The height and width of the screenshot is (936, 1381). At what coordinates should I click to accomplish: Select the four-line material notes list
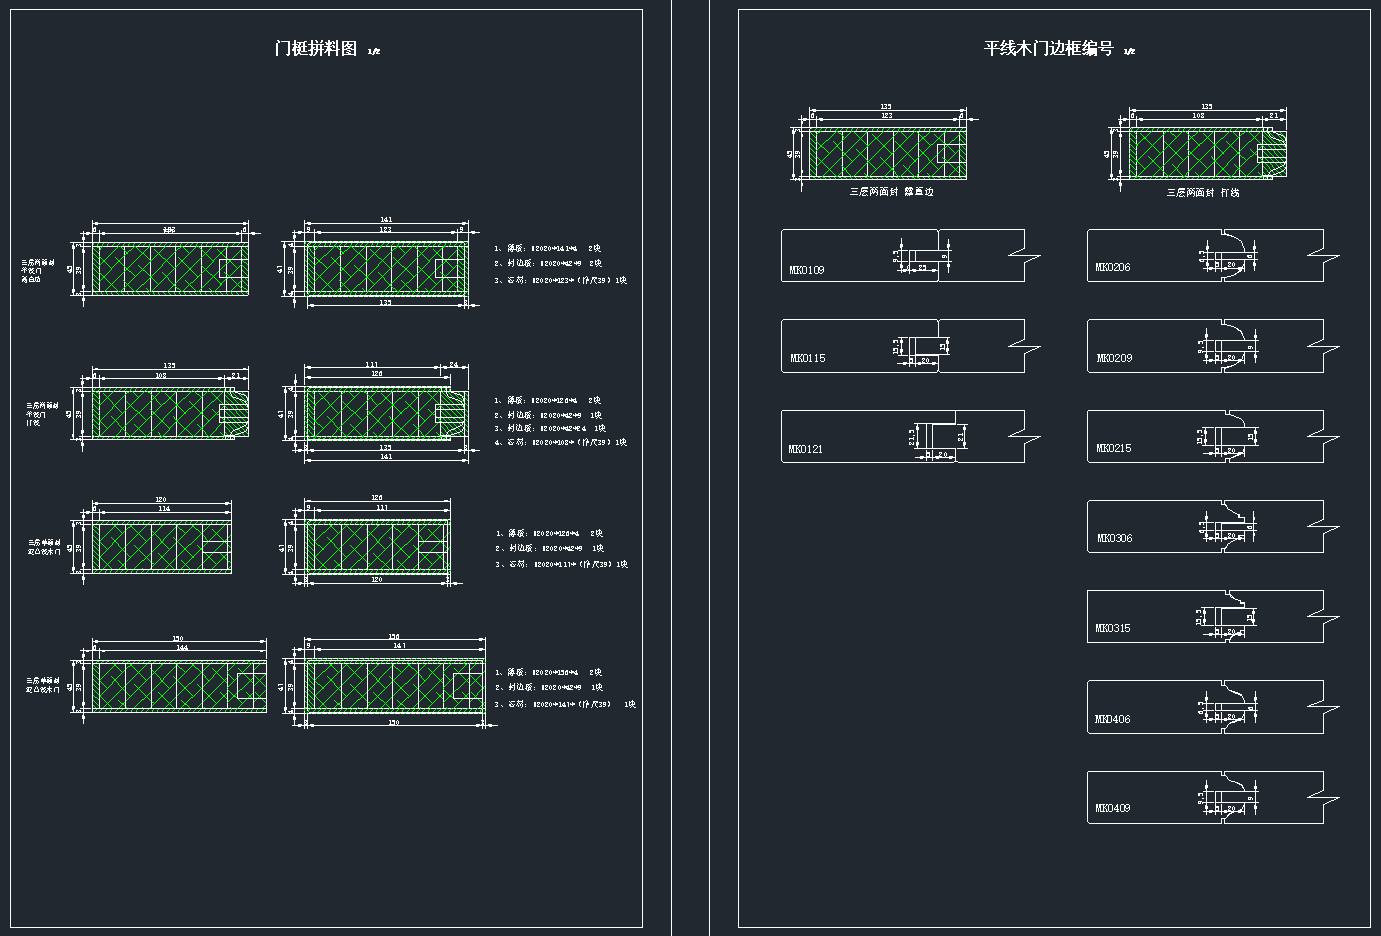(560, 421)
